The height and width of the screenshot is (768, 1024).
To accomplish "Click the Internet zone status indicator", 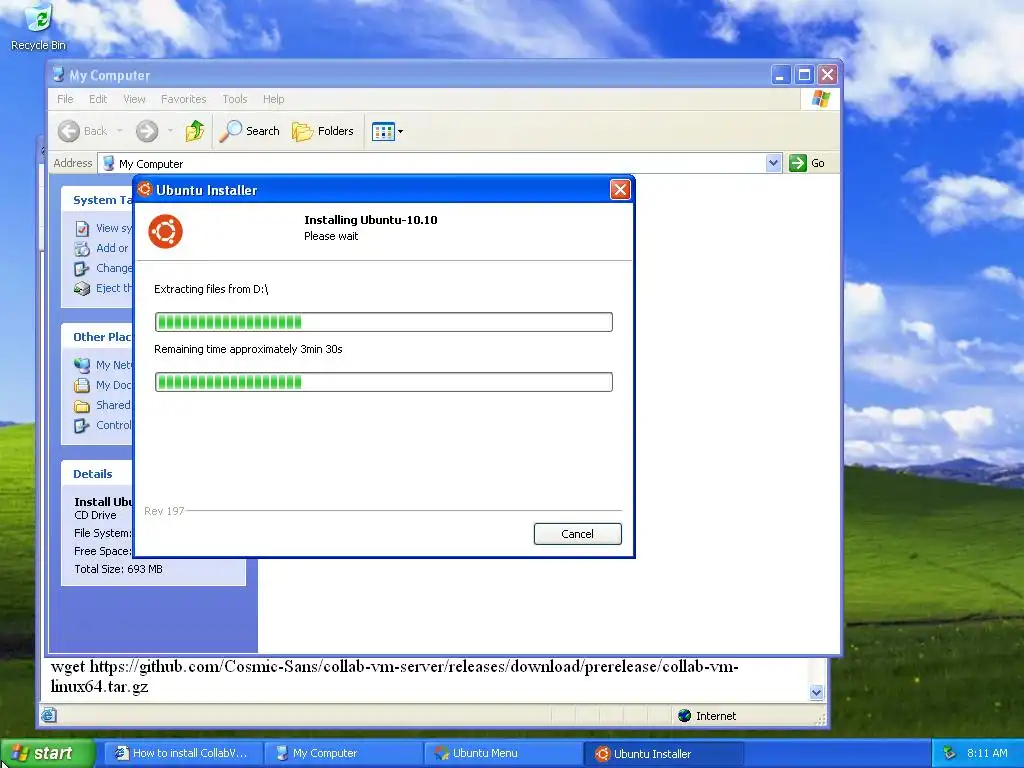I will (x=707, y=716).
